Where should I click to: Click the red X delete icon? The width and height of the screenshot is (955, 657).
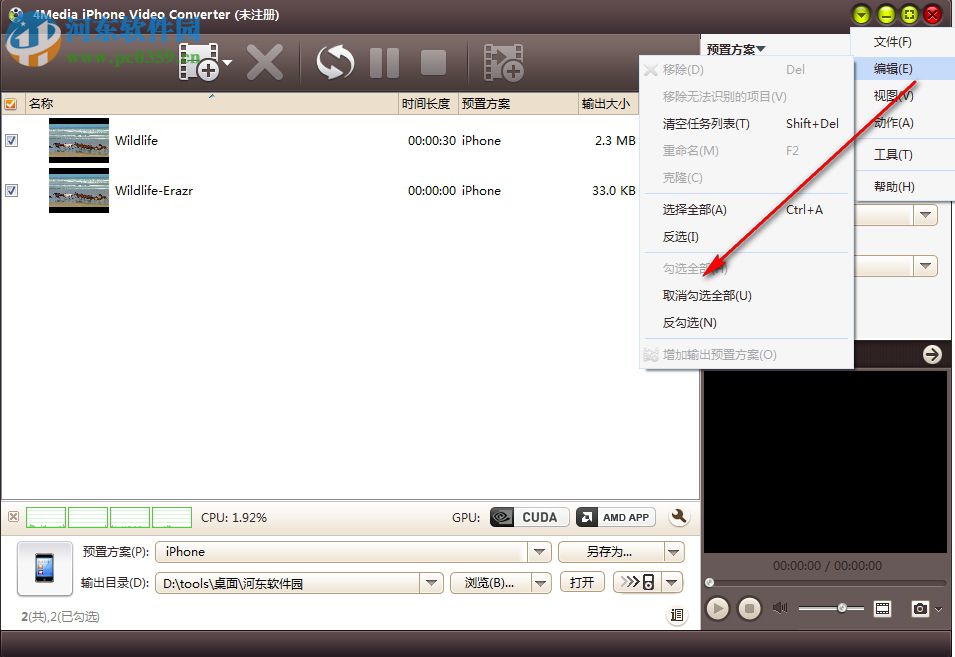point(265,62)
